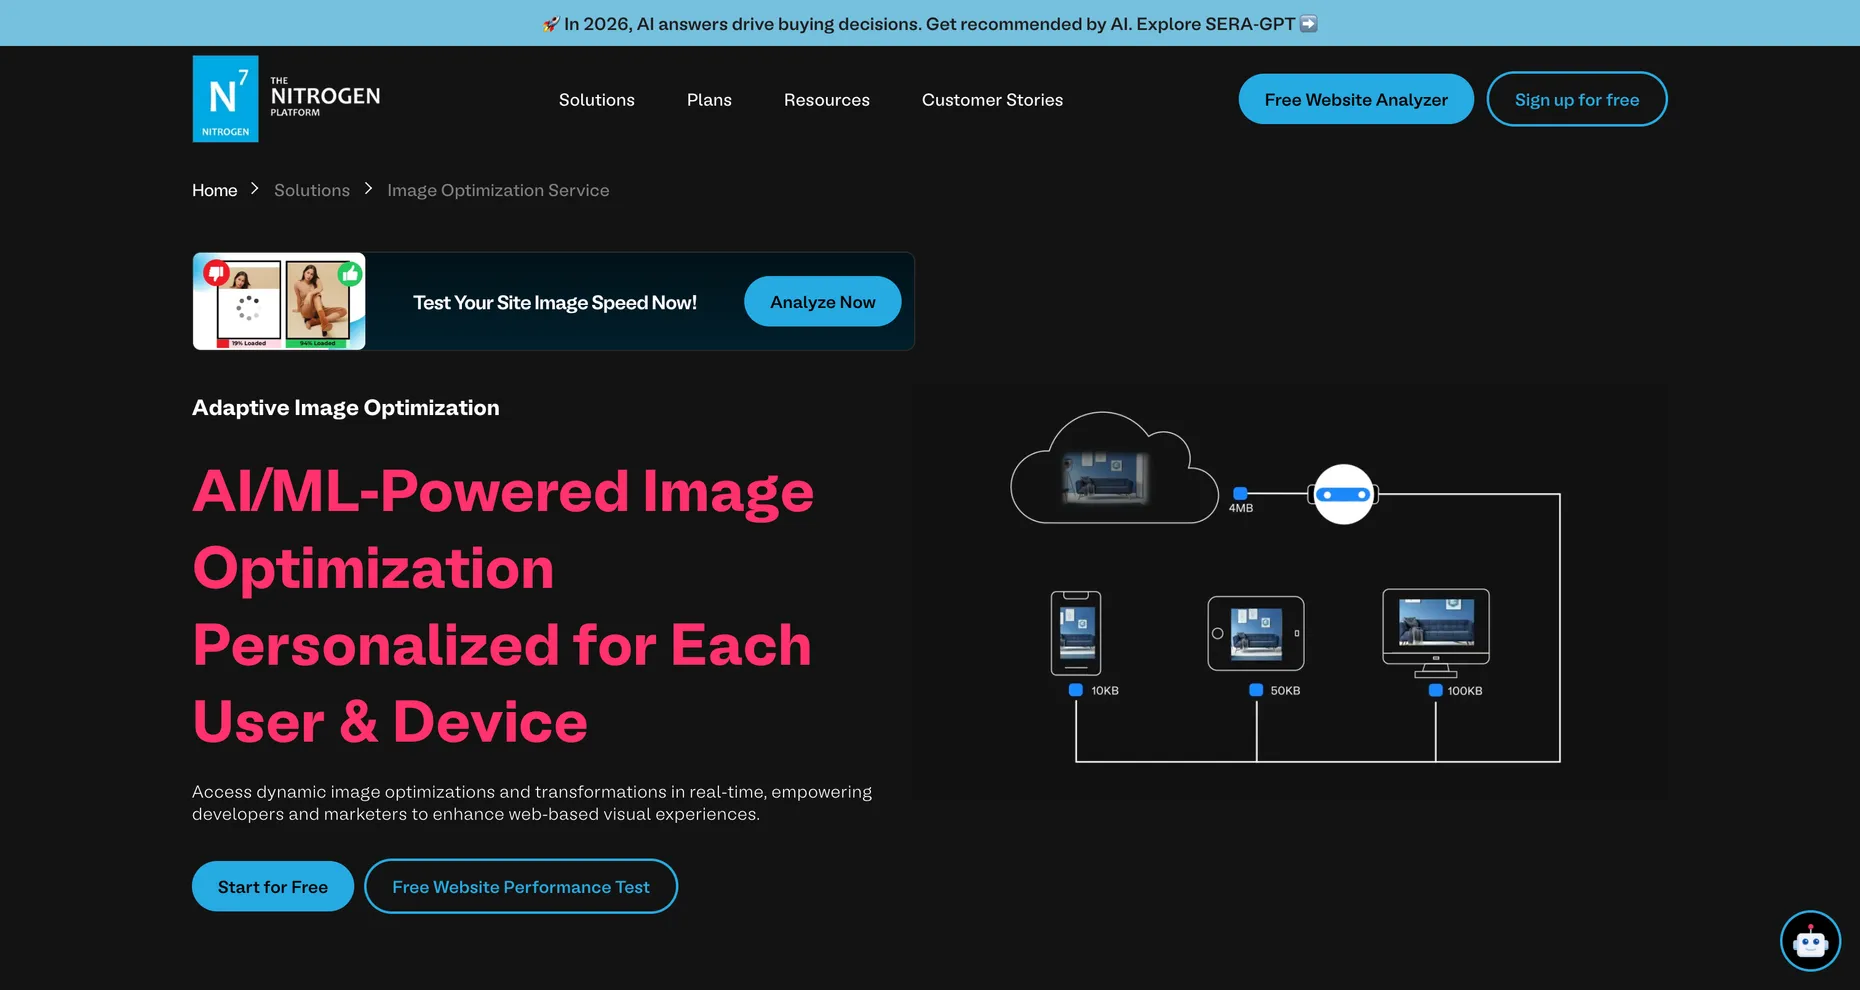Viewport: 1860px width, 990px height.
Task: Click the chevron between Home and Solutions
Action: (255, 189)
